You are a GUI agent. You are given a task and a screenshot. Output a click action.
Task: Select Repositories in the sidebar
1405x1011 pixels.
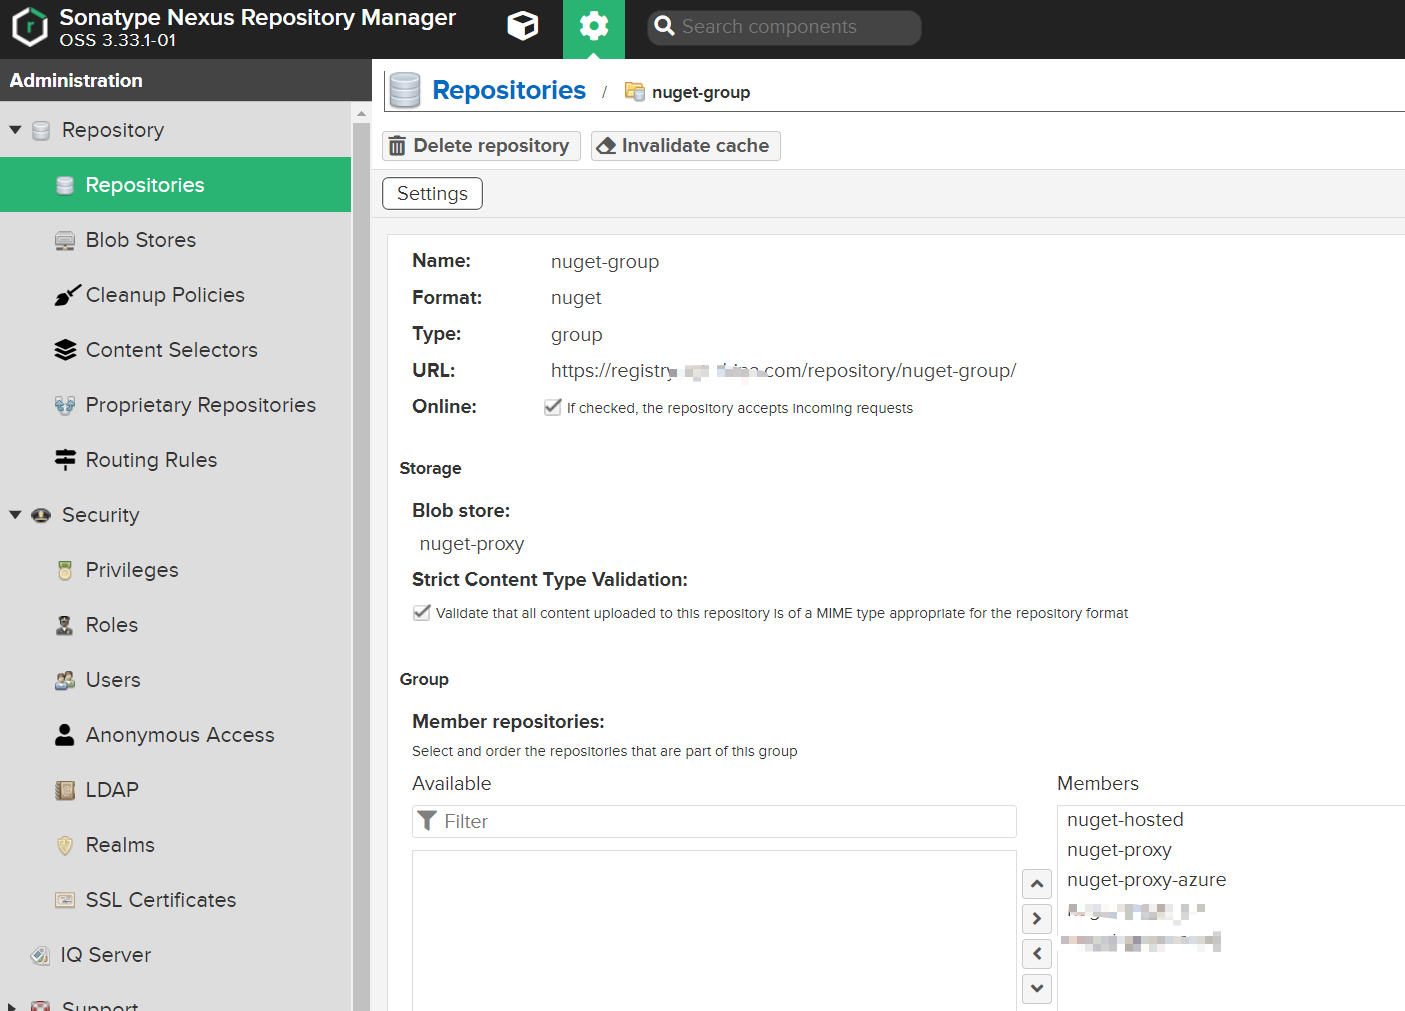click(x=175, y=185)
